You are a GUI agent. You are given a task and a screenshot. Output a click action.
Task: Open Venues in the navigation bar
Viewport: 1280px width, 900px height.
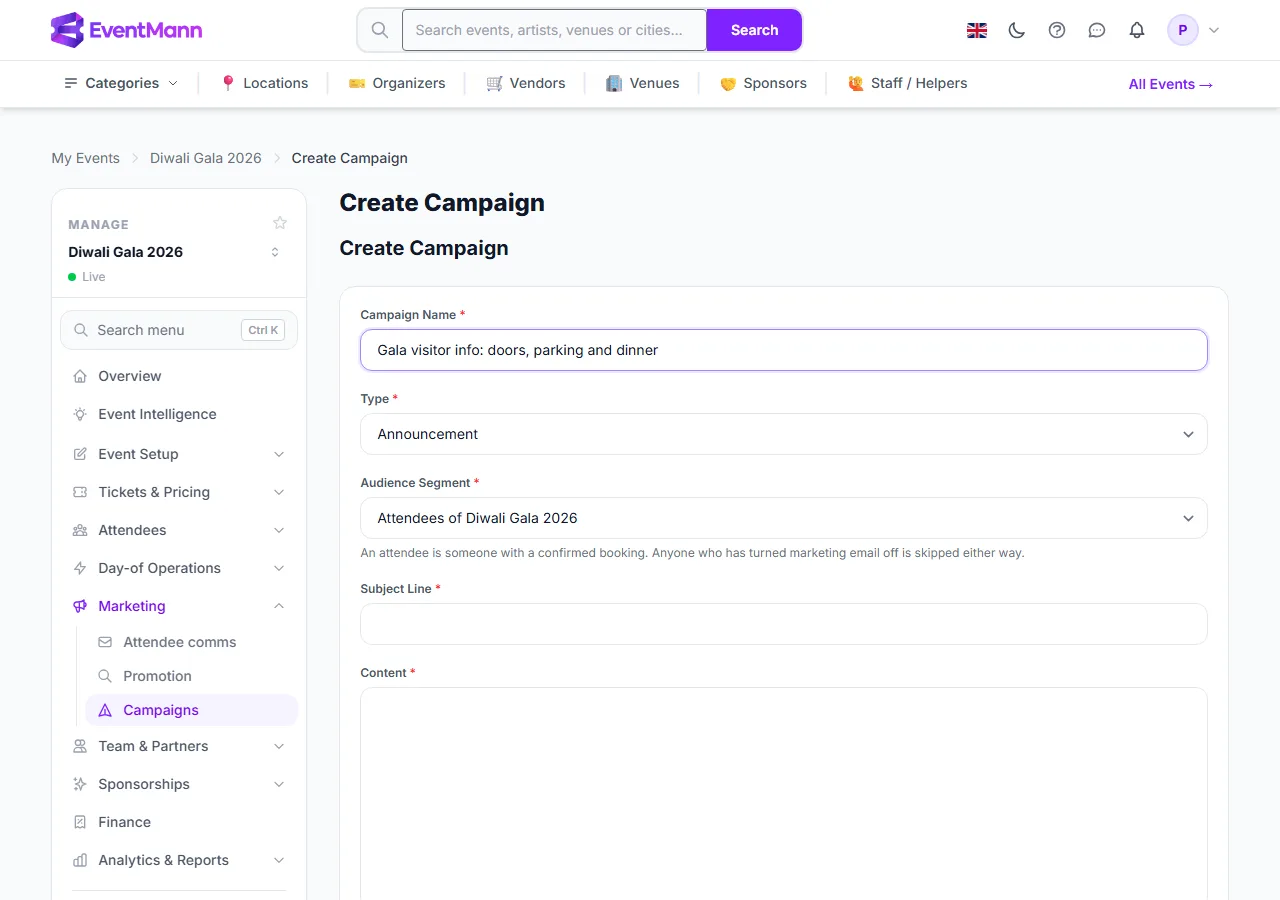coord(643,83)
